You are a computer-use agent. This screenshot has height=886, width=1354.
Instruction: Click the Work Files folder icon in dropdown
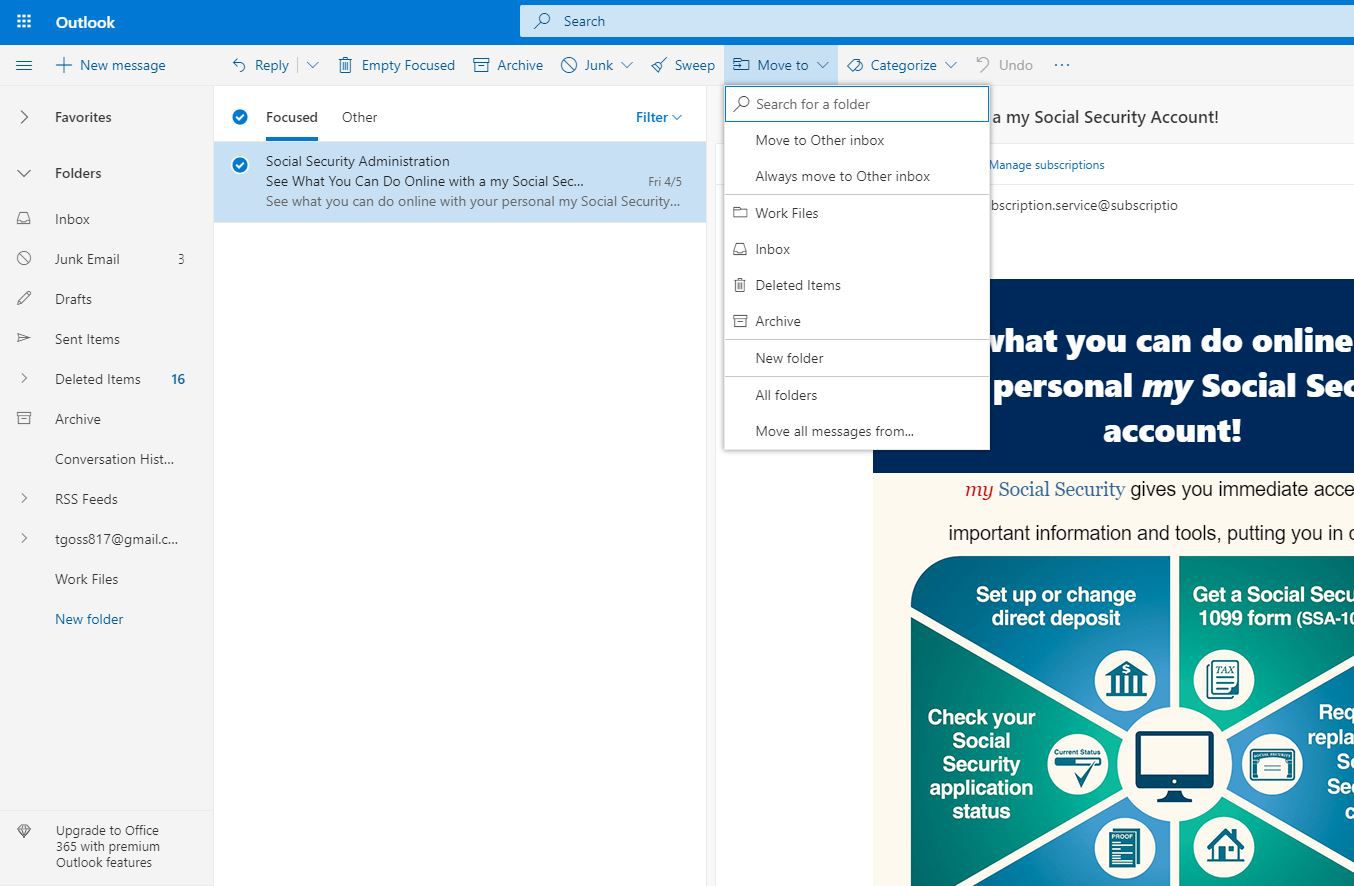[740, 213]
